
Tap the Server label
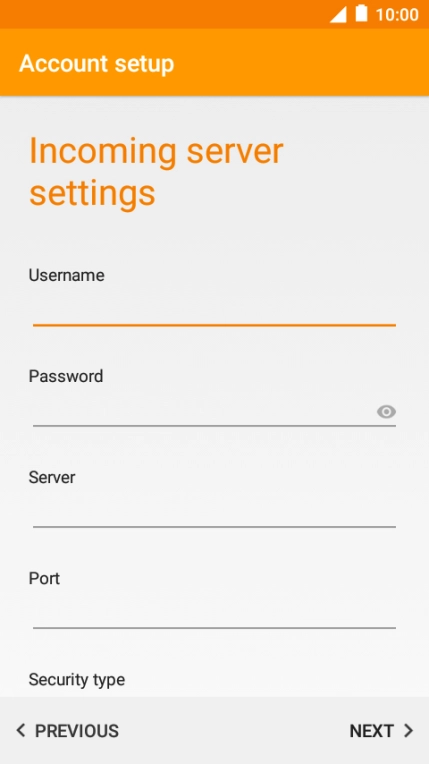(52, 477)
